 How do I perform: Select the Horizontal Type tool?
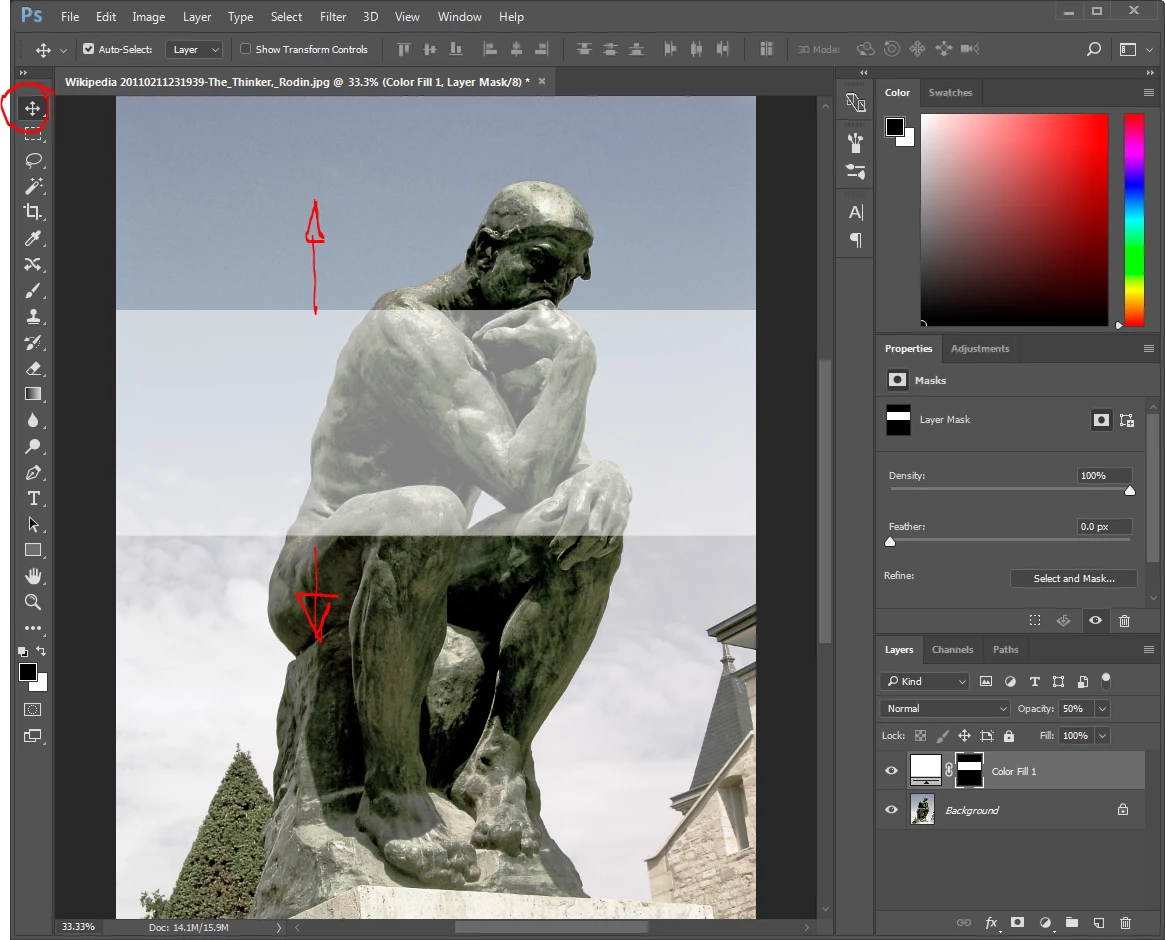(33, 499)
